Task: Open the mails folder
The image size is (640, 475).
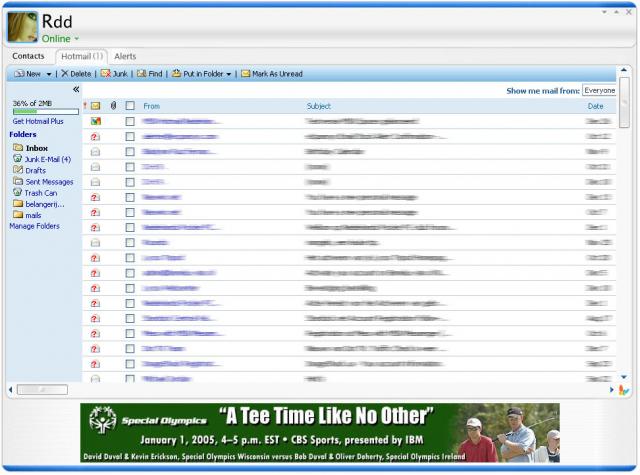Action: pyautogui.click(x=27, y=215)
